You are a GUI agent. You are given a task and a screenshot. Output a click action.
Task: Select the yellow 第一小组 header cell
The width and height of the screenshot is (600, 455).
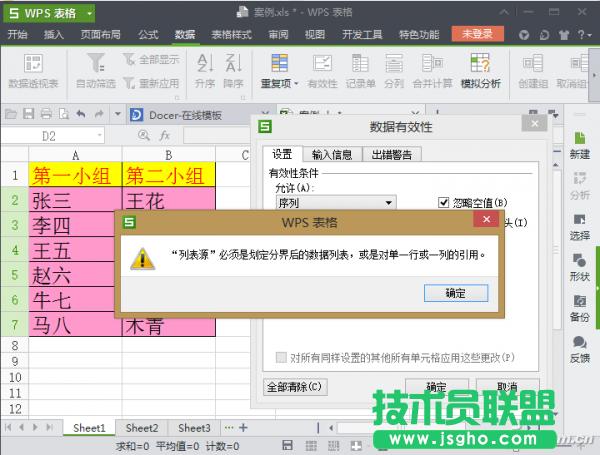point(76,176)
